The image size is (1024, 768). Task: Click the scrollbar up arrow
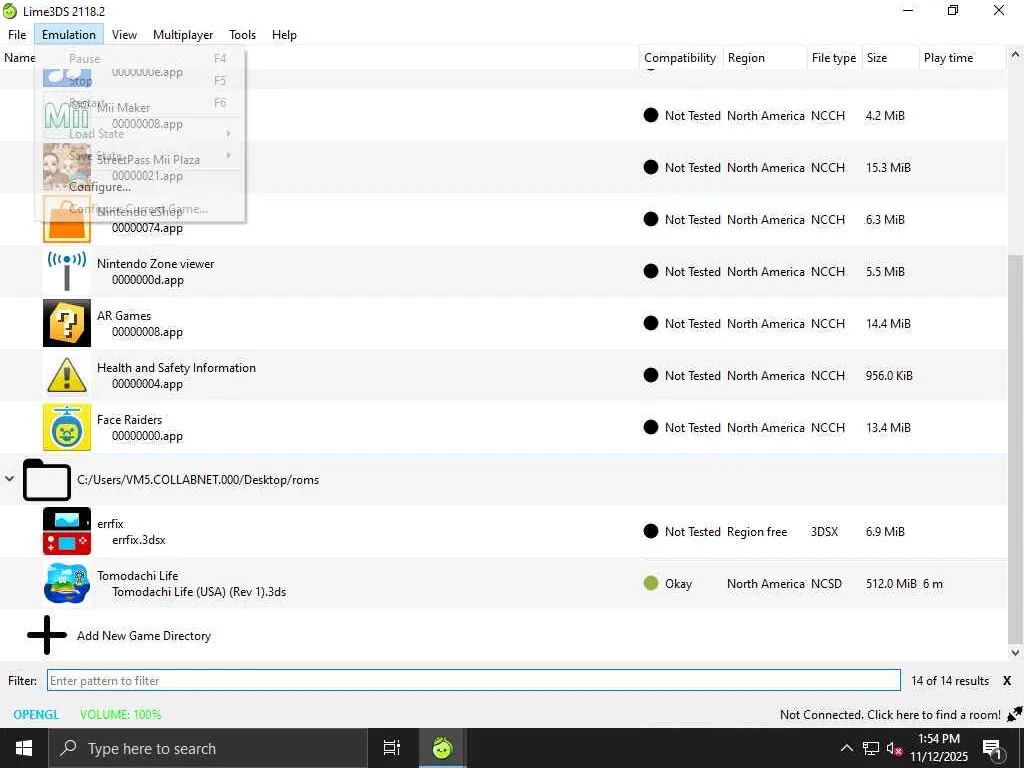tap(1015, 55)
